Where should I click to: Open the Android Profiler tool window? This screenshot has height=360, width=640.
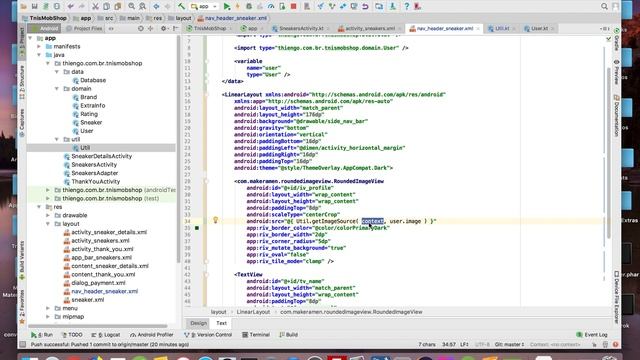[x=152, y=335]
